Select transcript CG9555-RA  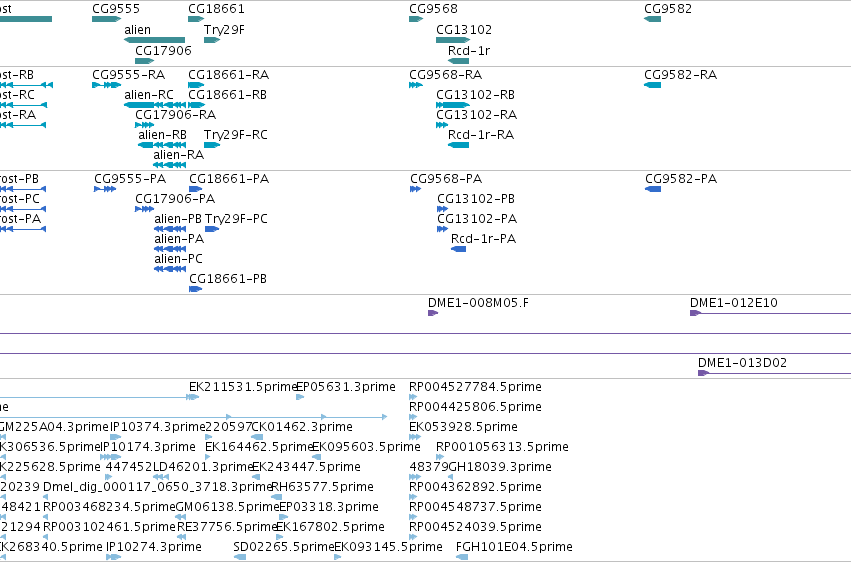129,74
